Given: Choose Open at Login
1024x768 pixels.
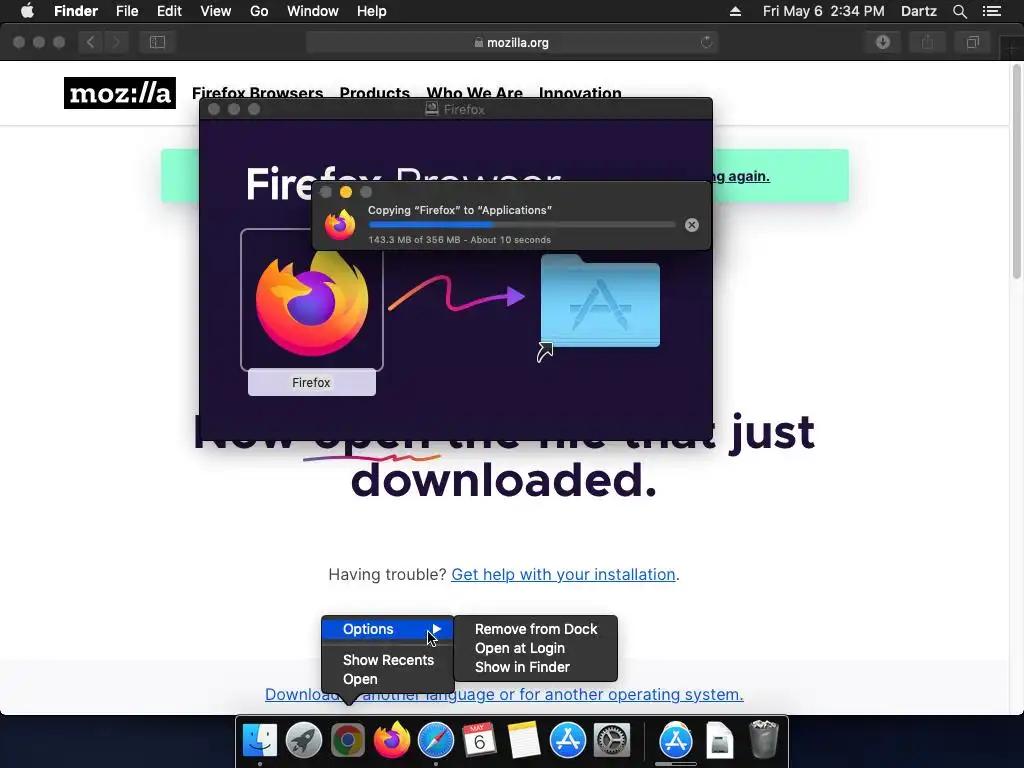Looking at the screenshot, I should click(520, 648).
